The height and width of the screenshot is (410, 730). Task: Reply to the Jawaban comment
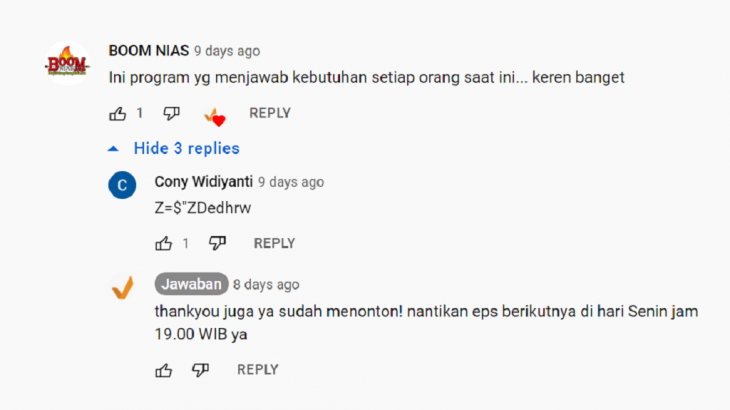[258, 370]
